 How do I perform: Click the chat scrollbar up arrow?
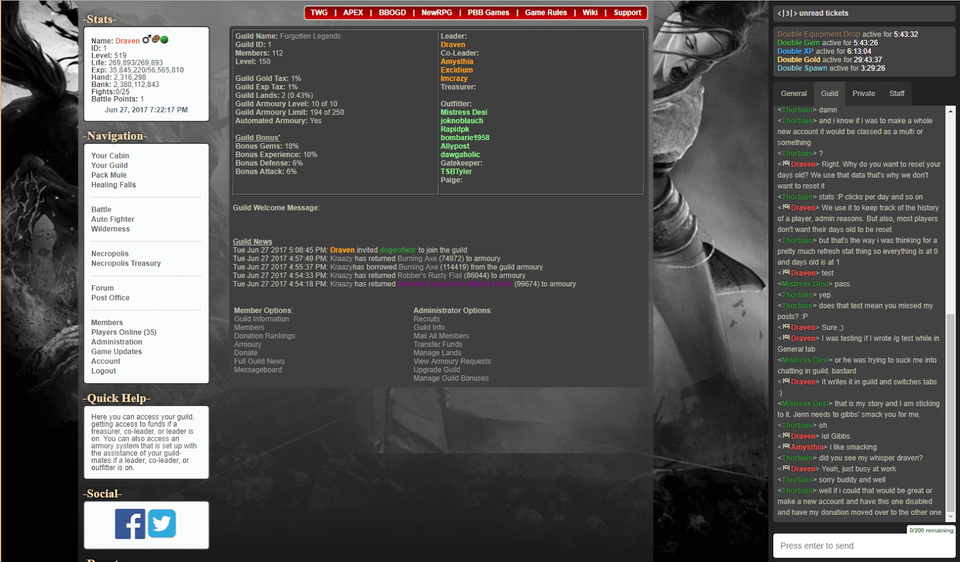[951, 110]
